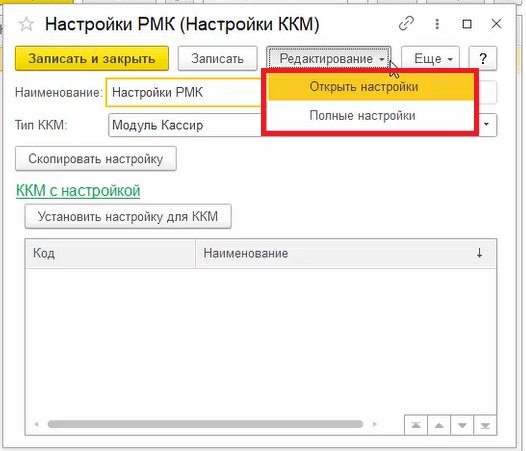This screenshot has width=526, height=451.
Task: Move up one row with the up arrow icon
Action: click(x=439, y=425)
